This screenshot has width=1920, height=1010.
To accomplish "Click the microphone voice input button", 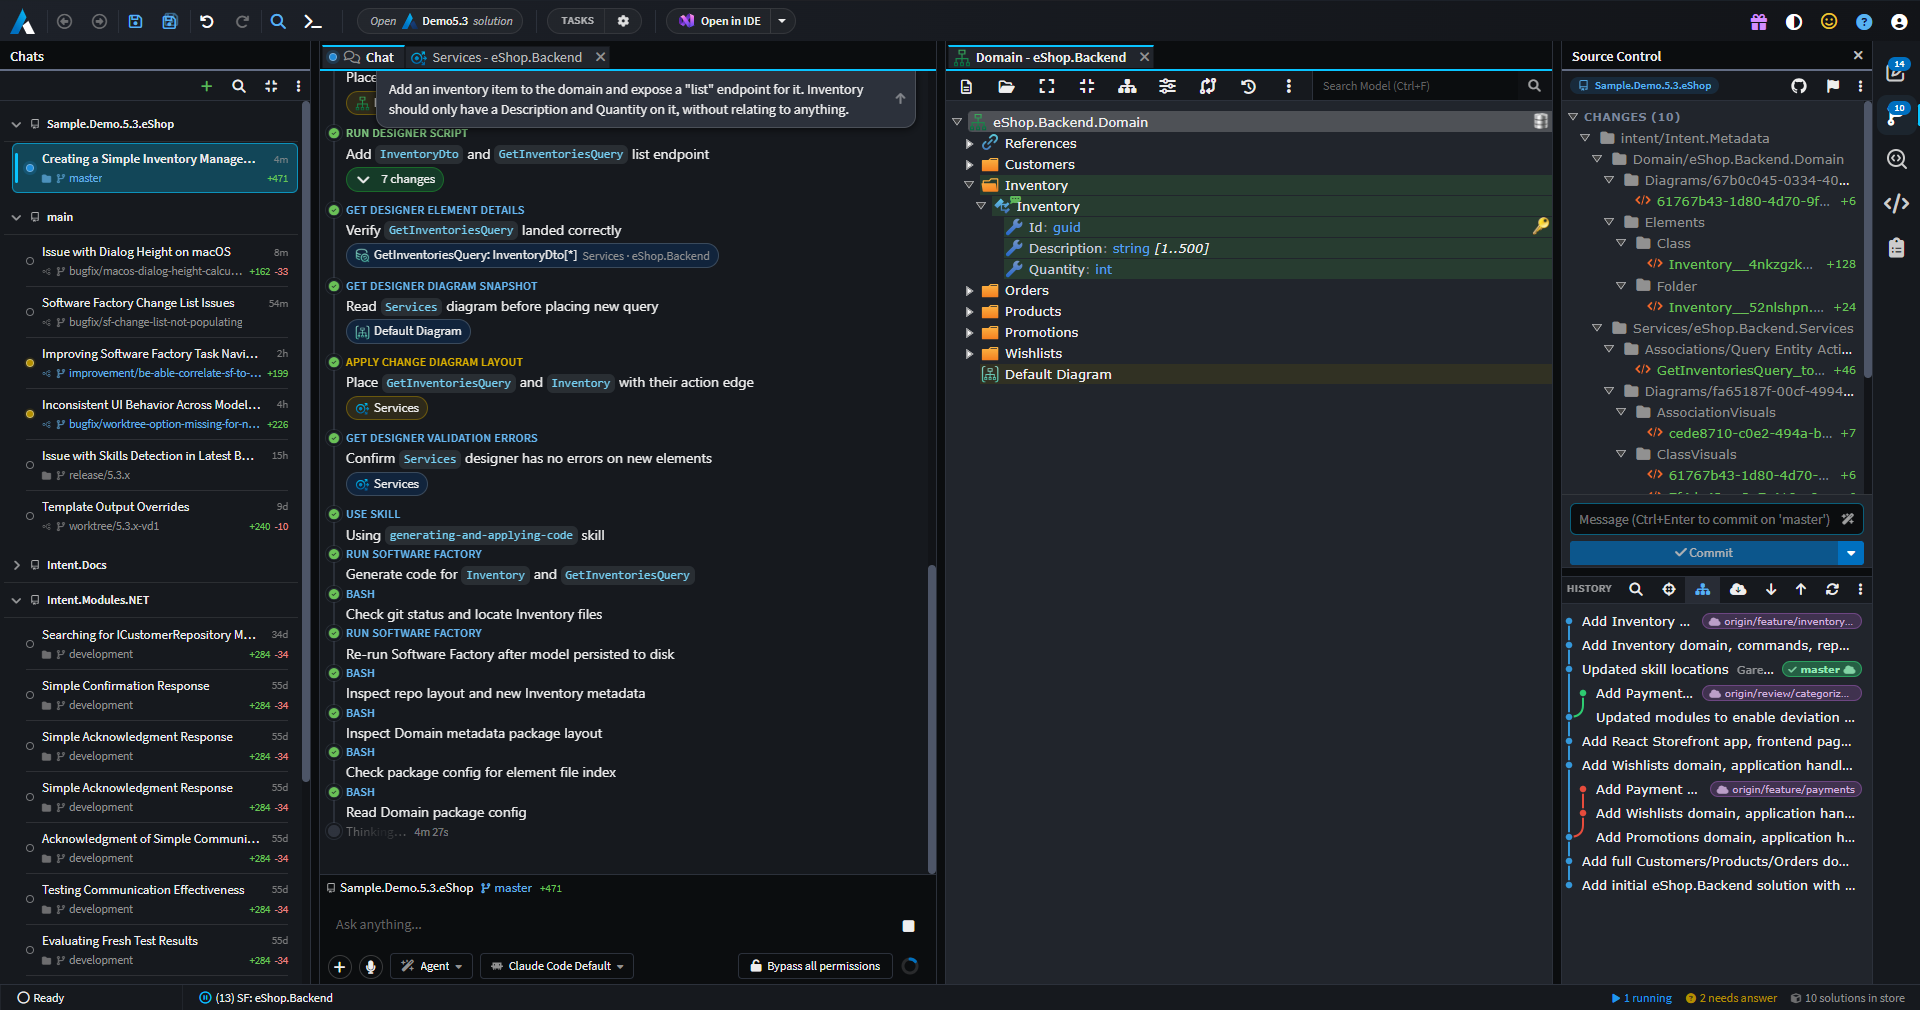I will pyautogui.click(x=371, y=966).
